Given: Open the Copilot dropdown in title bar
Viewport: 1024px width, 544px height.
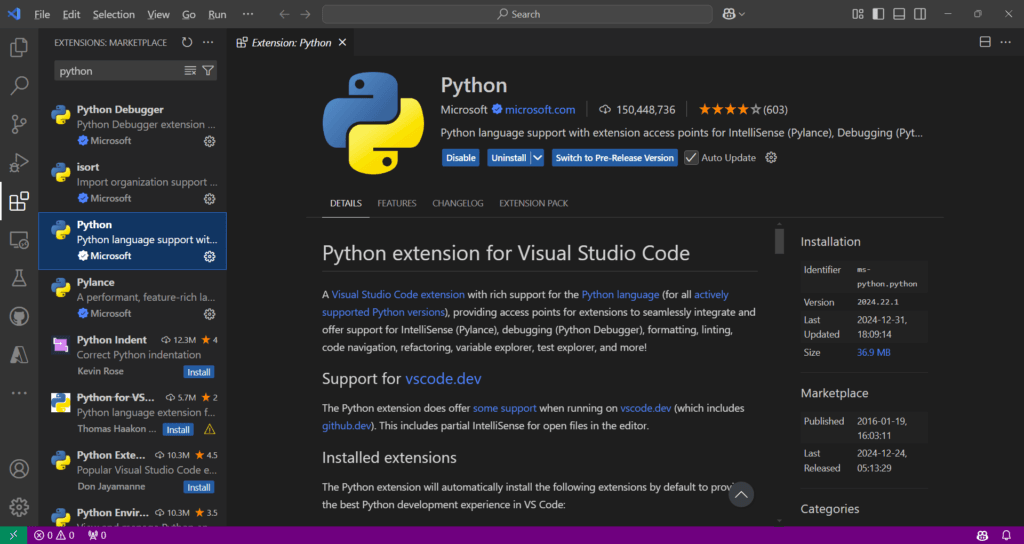Looking at the screenshot, I should [734, 14].
